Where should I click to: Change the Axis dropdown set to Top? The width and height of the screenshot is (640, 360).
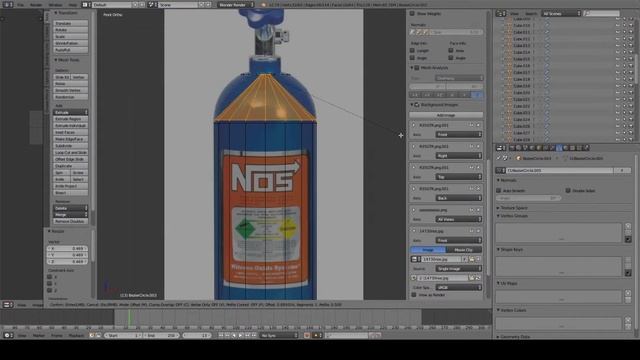pyautogui.click(x=459, y=177)
